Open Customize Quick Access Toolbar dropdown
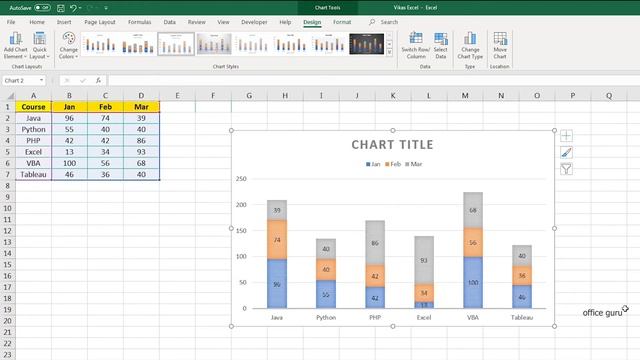 [x=106, y=8]
